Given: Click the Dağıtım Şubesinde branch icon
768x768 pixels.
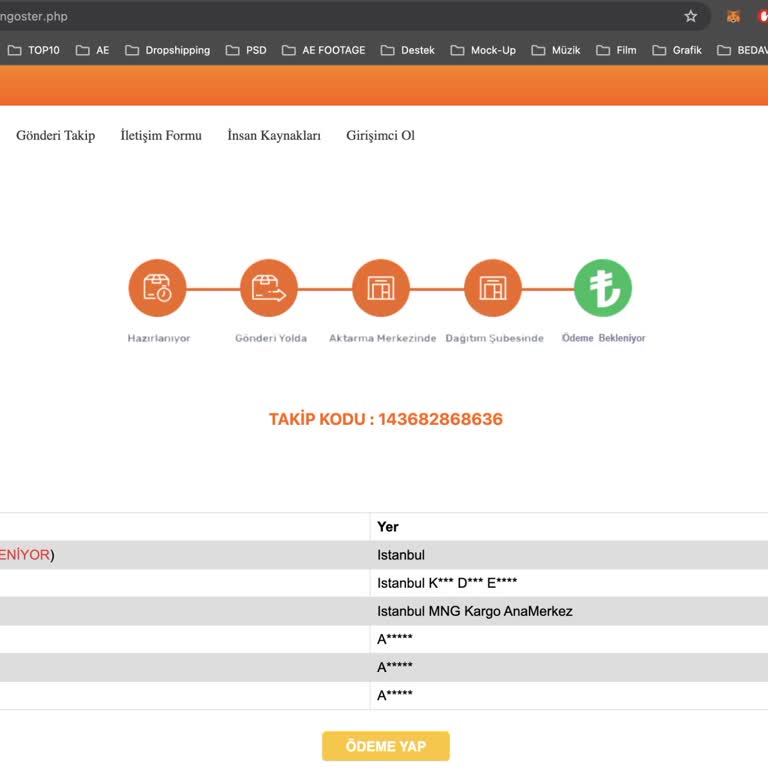Looking at the screenshot, I should pyautogui.click(x=493, y=288).
